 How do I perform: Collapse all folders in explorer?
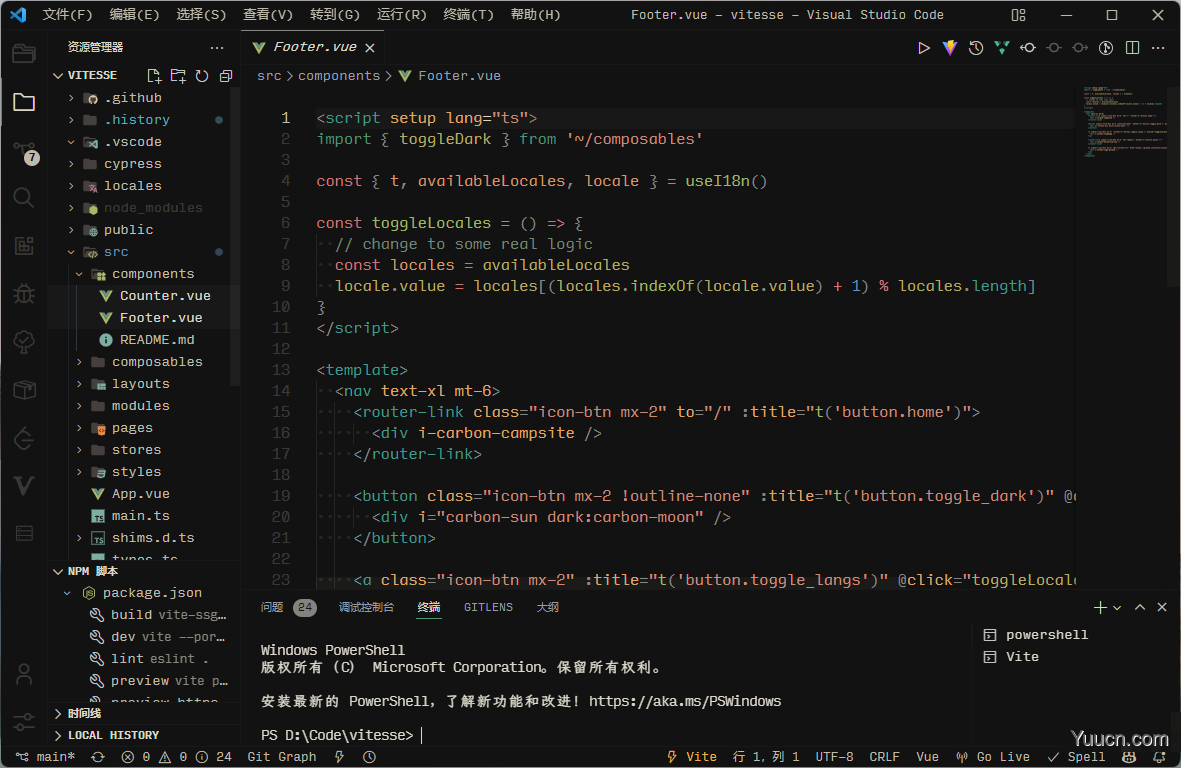pyautogui.click(x=225, y=75)
